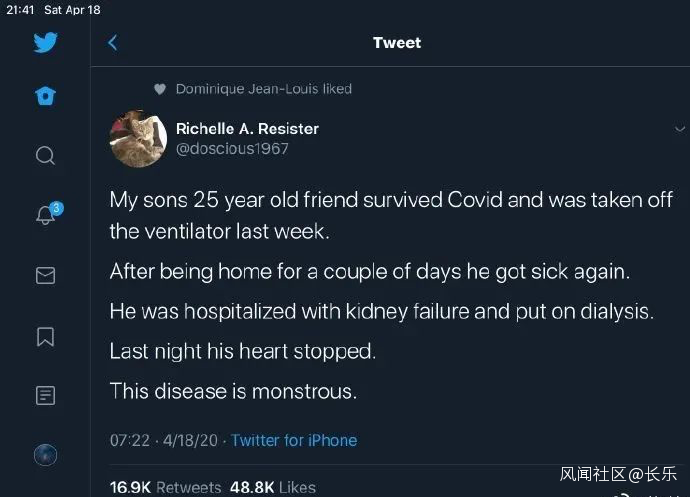Open the Search explore page
The height and width of the screenshot is (497, 690).
click(x=45, y=155)
